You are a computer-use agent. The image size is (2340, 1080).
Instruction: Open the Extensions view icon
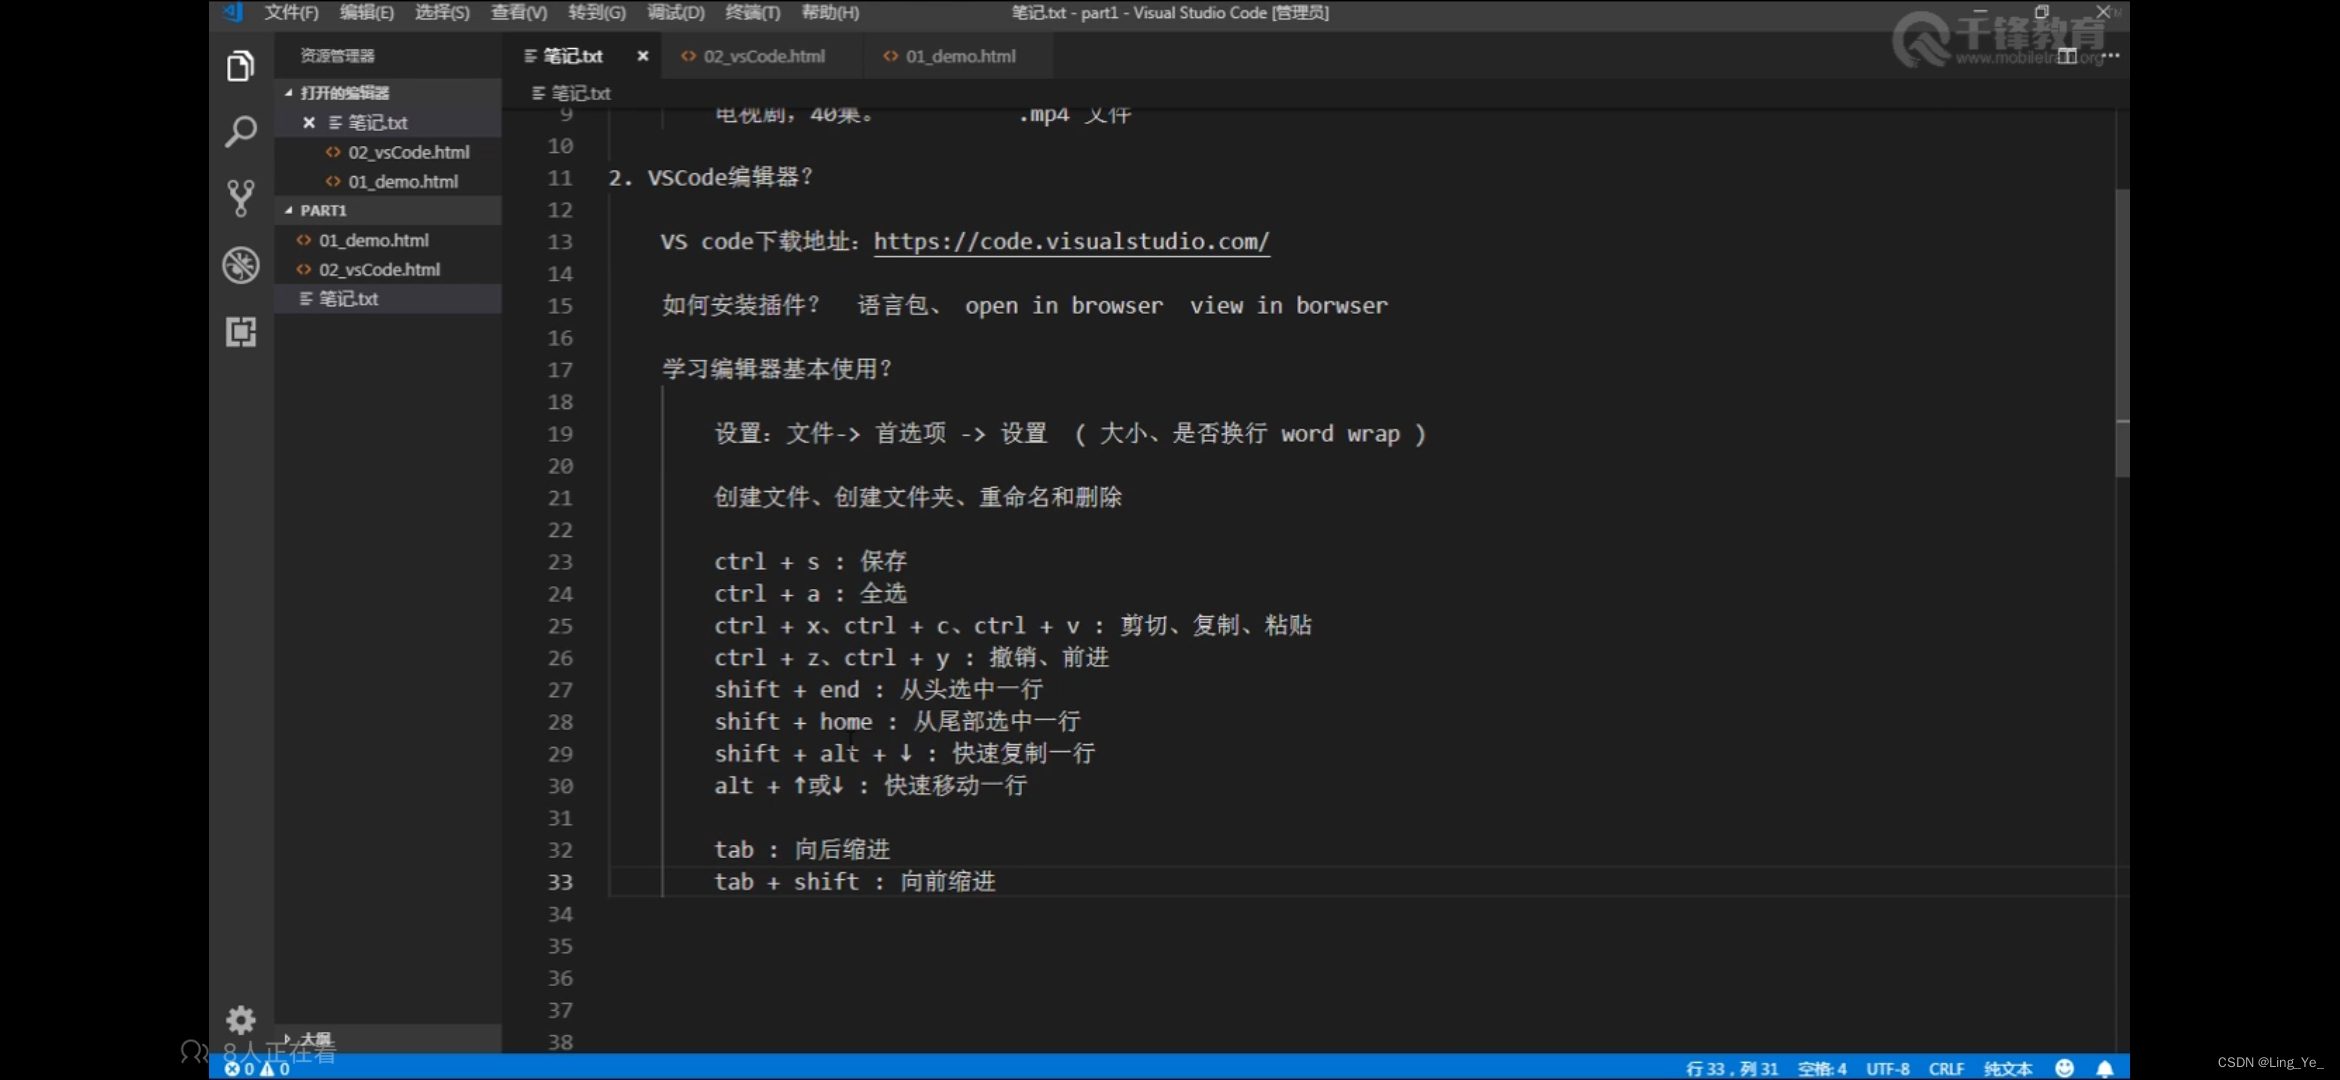(240, 331)
